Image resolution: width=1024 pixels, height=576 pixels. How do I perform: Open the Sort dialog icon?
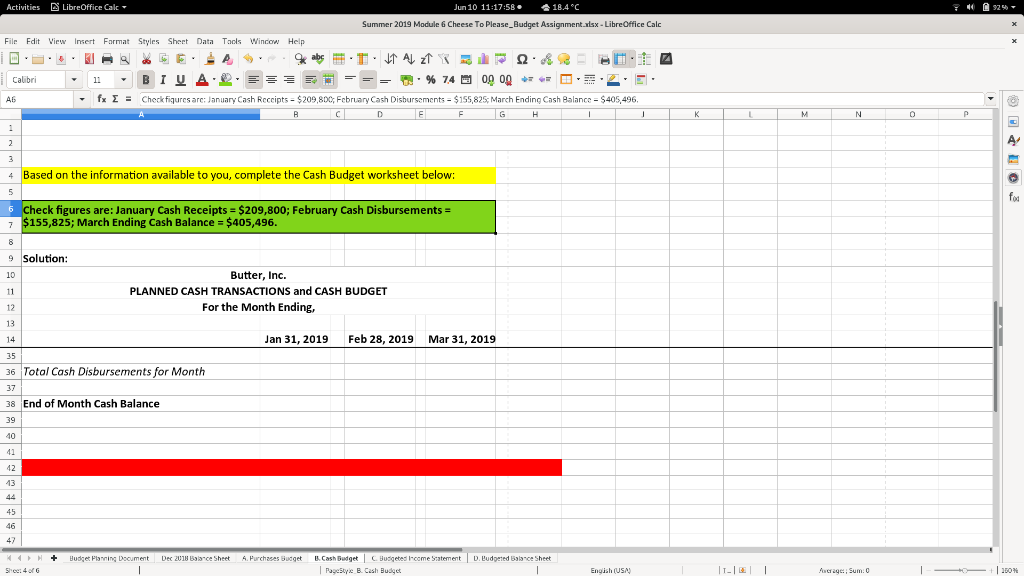click(x=391, y=59)
